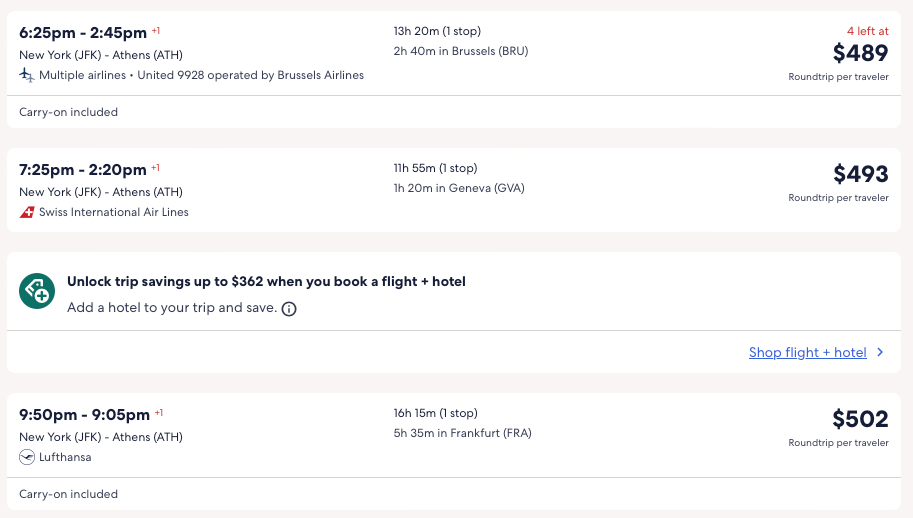Select the $493 Swiss flight price
The image size is (913, 518).
[860, 174]
